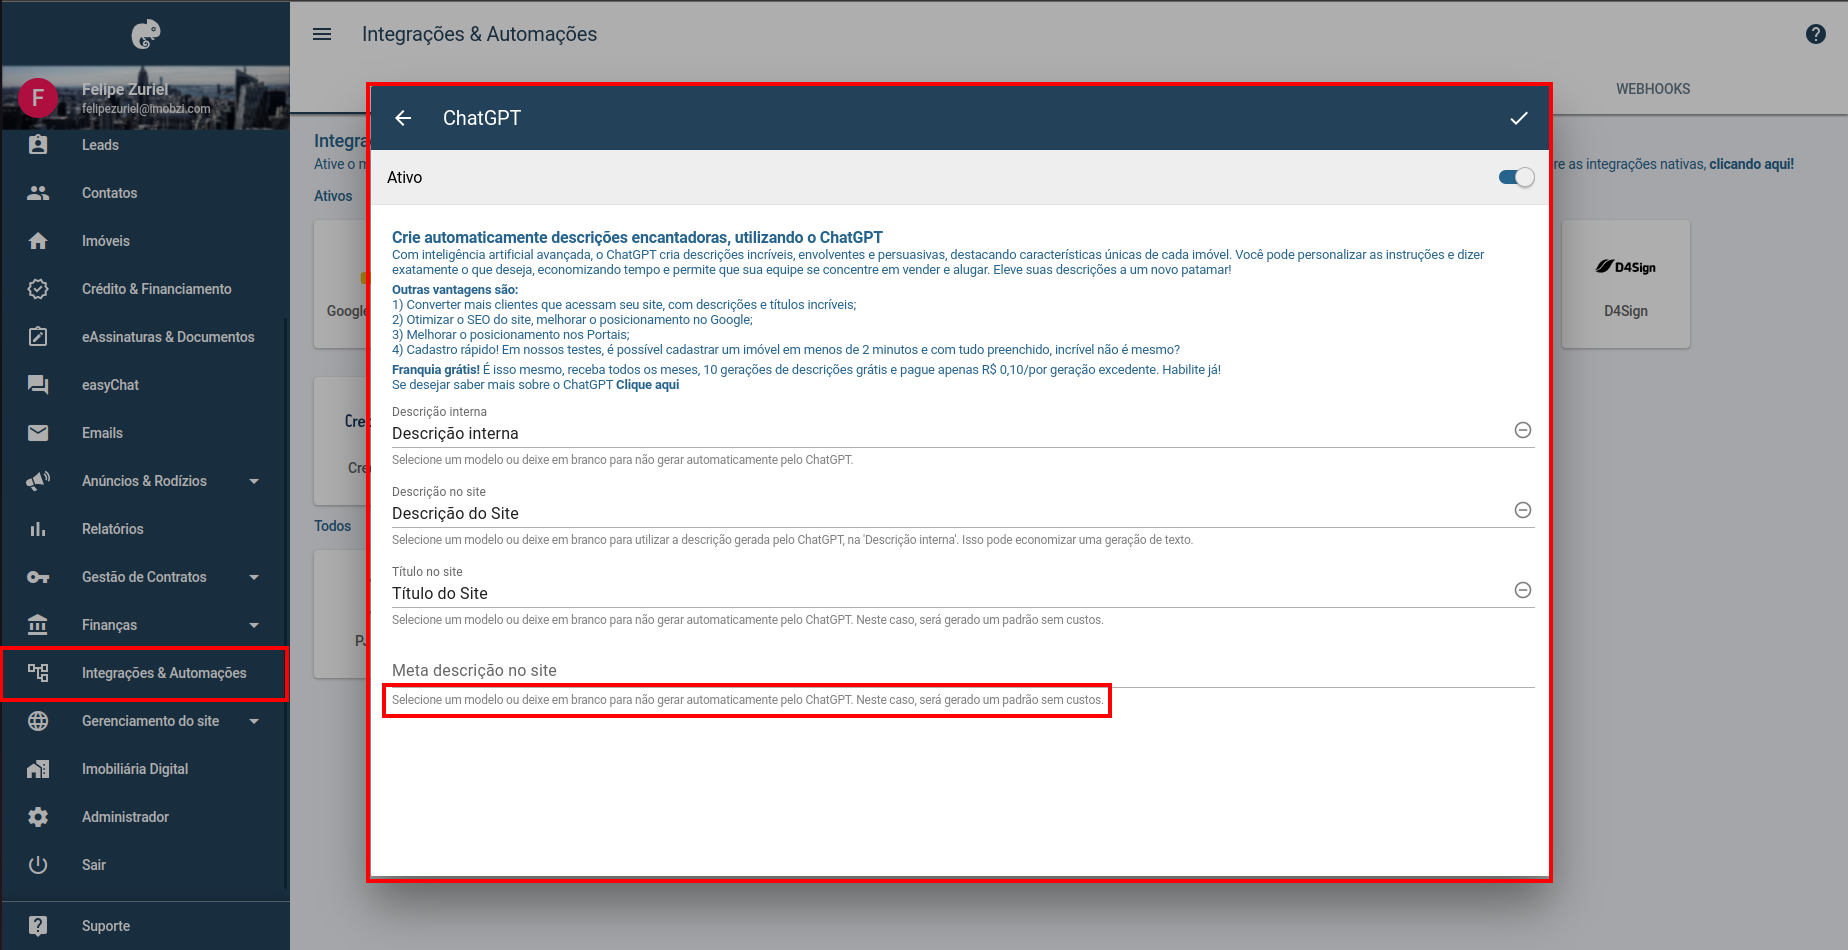Expand the Gestão de Contratos submenu arrow
Viewport: 1848px width, 950px height.
(254, 577)
